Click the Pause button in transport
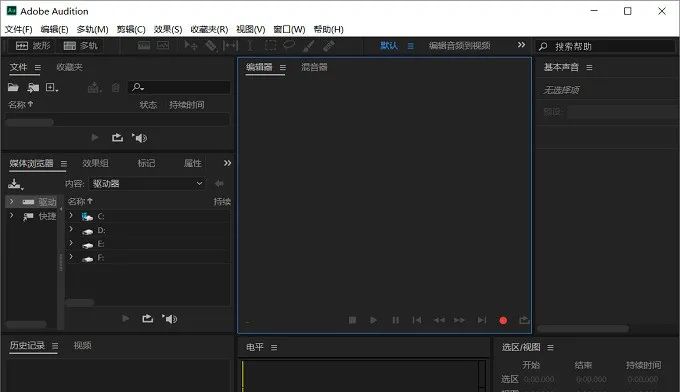The width and height of the screenshot is (680, 392). (x=396, y=320)
